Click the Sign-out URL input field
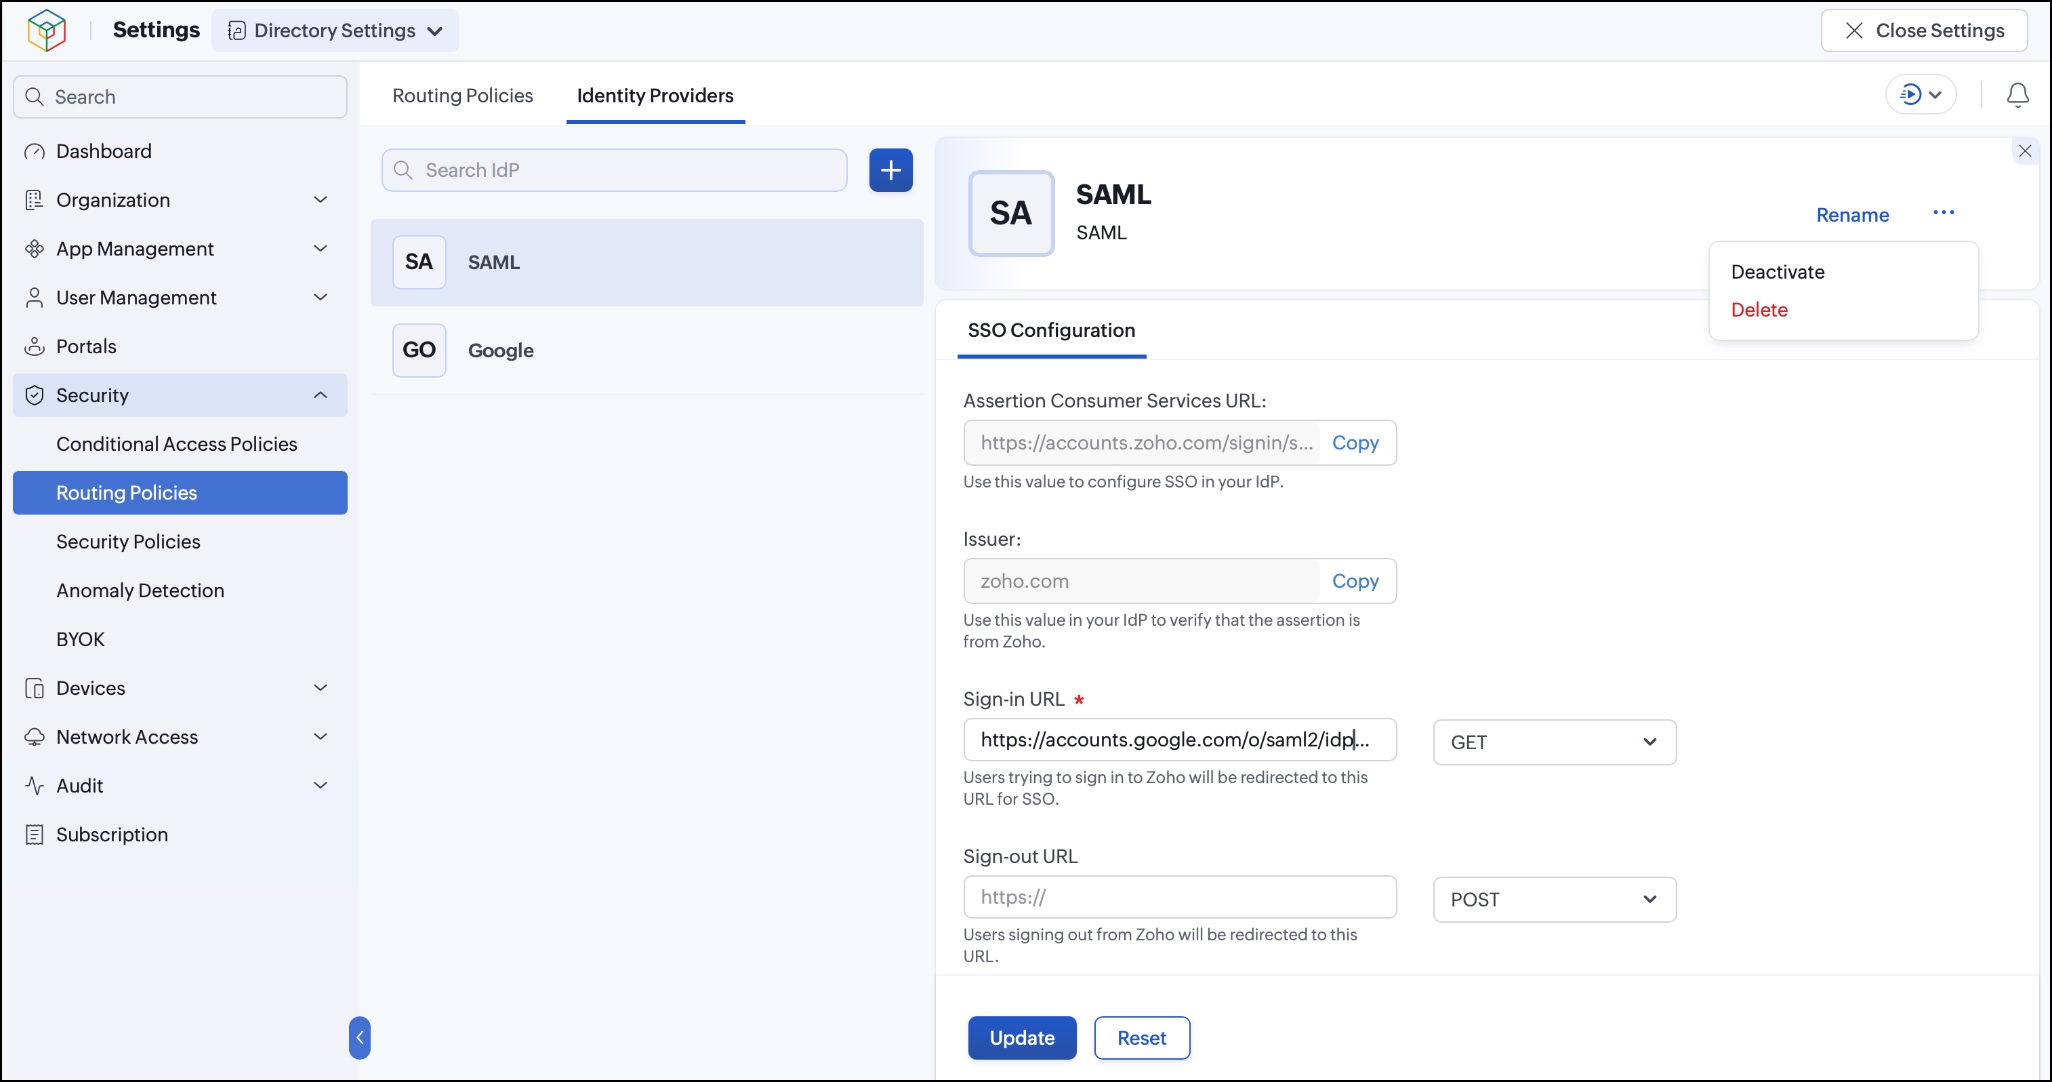 tap(1180, 897)
